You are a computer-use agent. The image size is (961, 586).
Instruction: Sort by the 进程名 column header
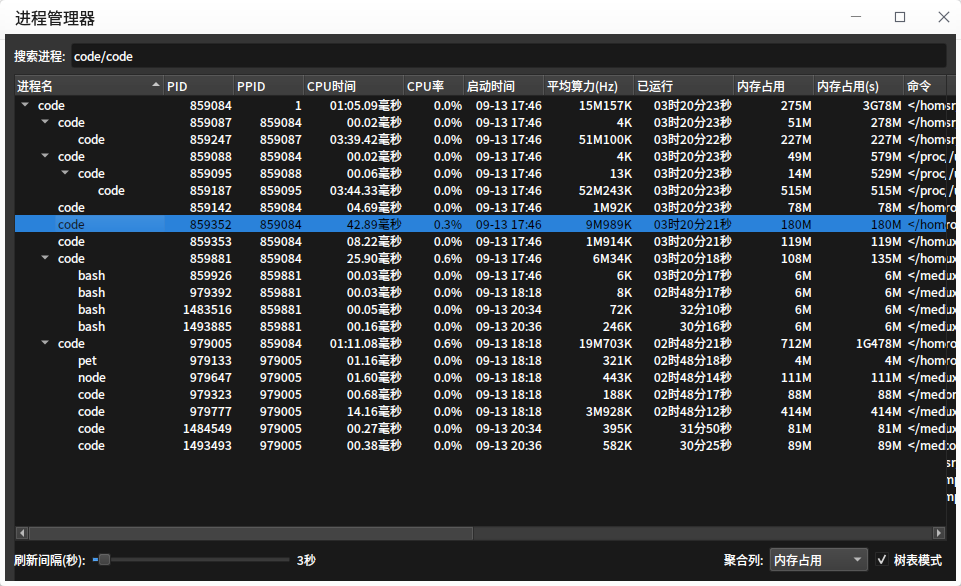tap(89, 86)
